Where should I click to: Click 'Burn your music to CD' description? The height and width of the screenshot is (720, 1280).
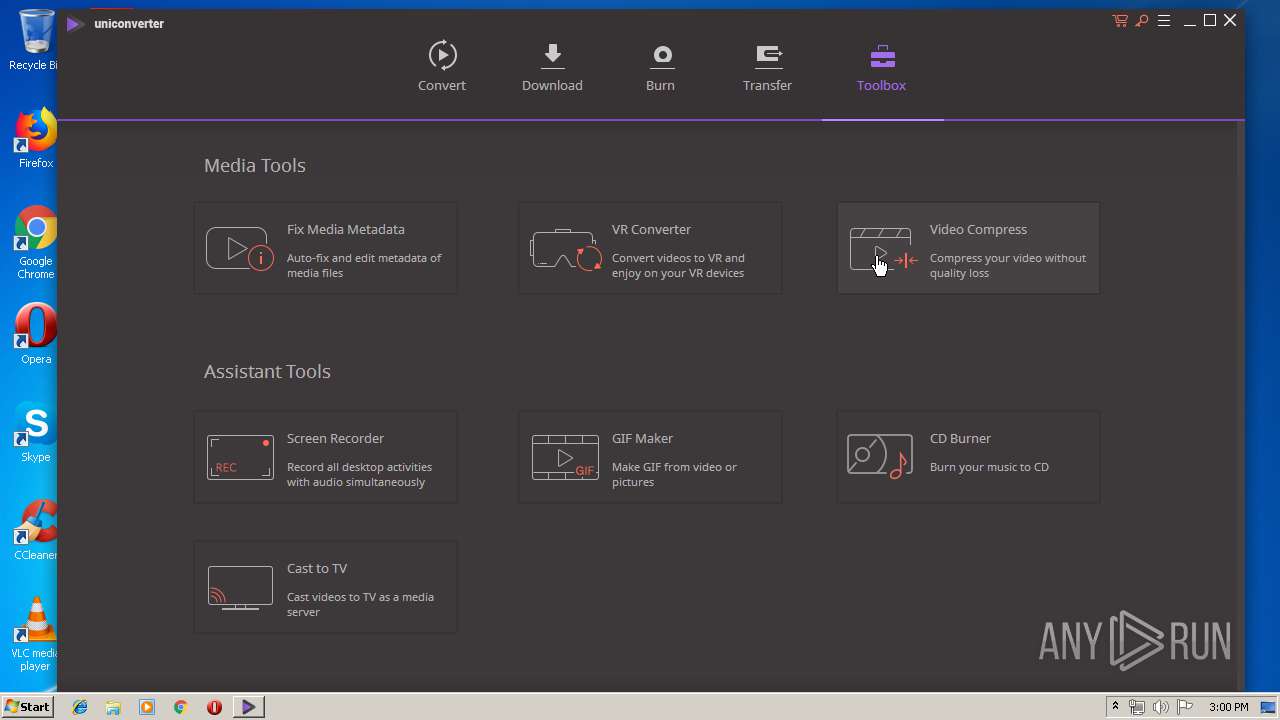pos(989,467)
